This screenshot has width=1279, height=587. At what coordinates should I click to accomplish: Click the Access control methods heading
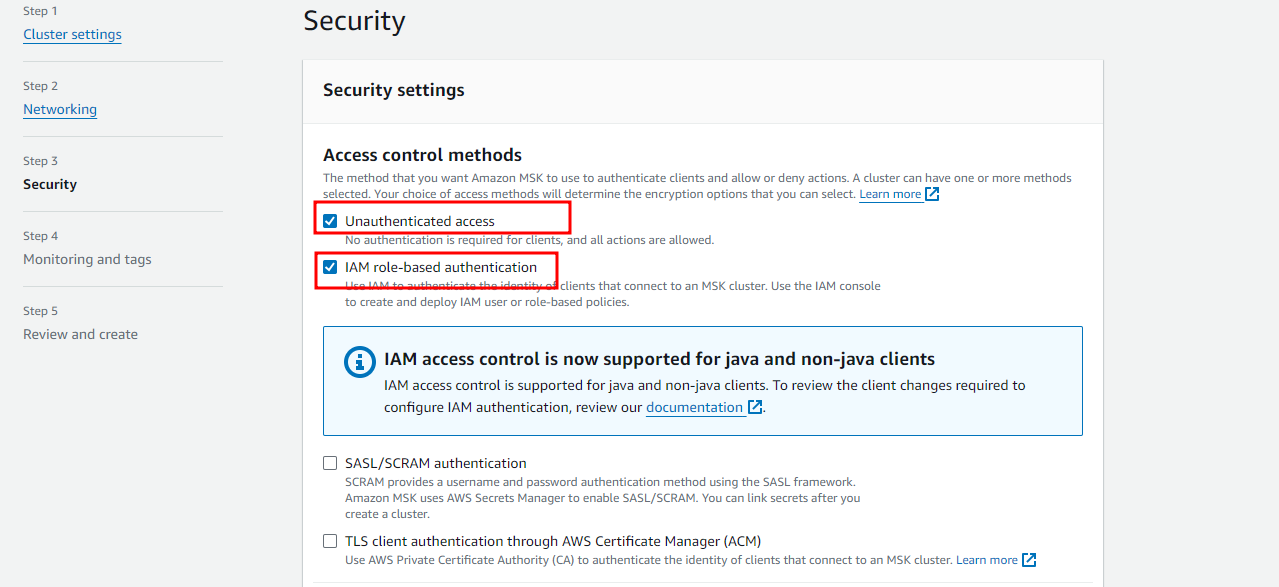(422, 155)
